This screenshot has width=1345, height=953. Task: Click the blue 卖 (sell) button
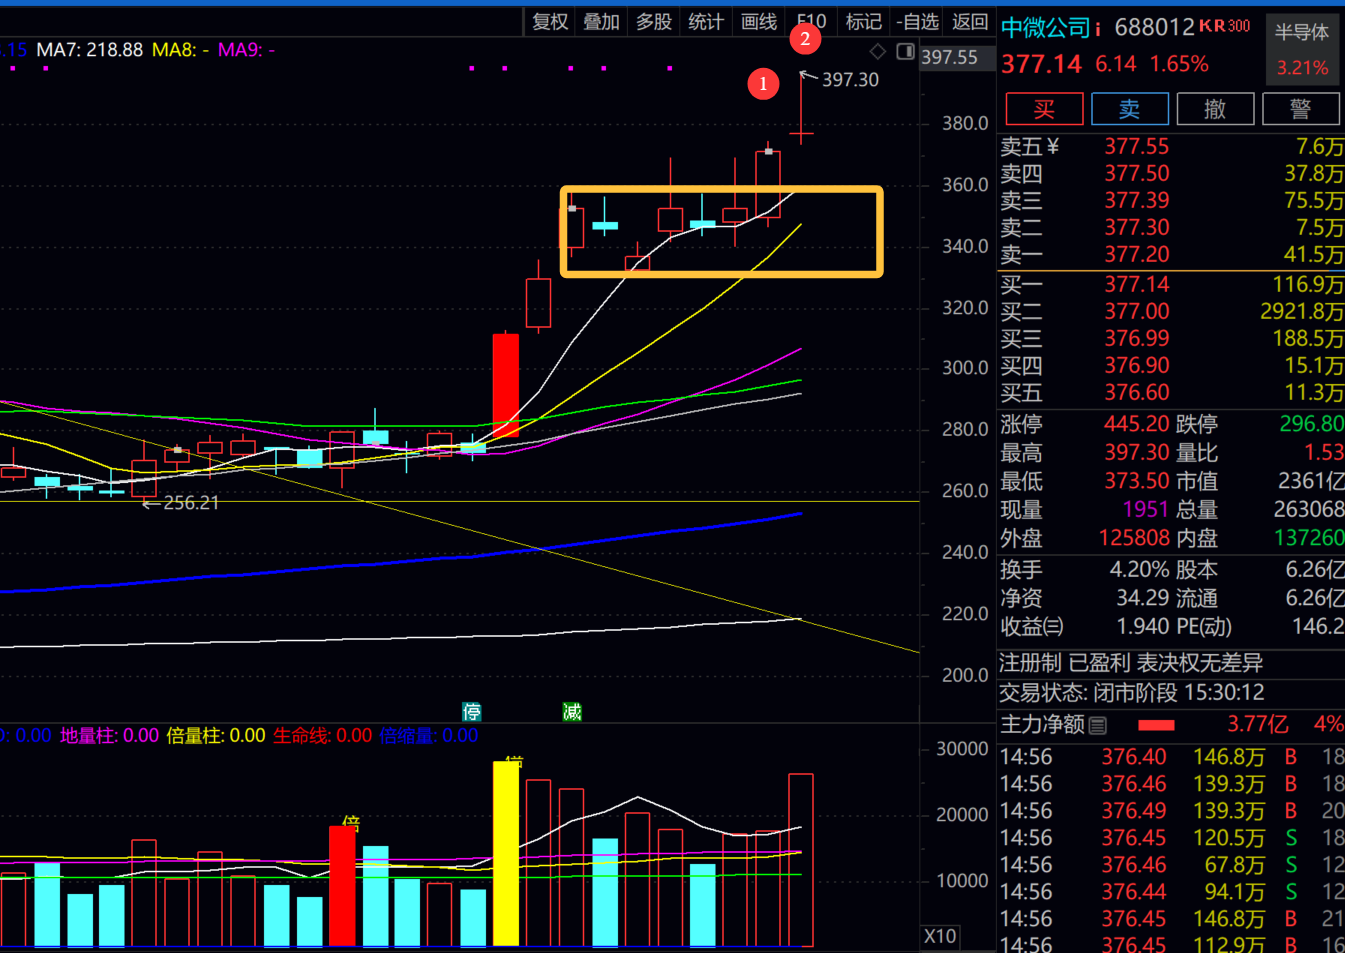click(1129, 109)
